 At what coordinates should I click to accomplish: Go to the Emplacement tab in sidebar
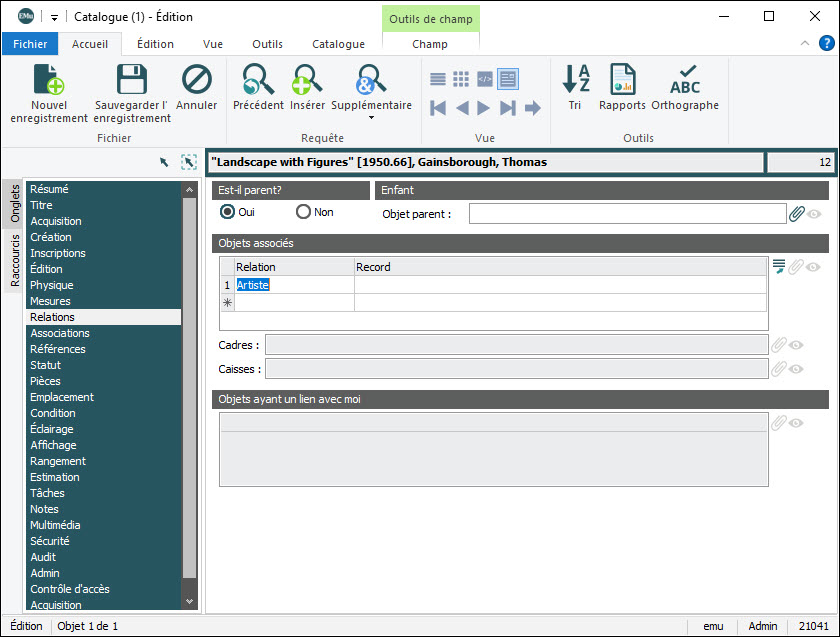coord(62,397)
